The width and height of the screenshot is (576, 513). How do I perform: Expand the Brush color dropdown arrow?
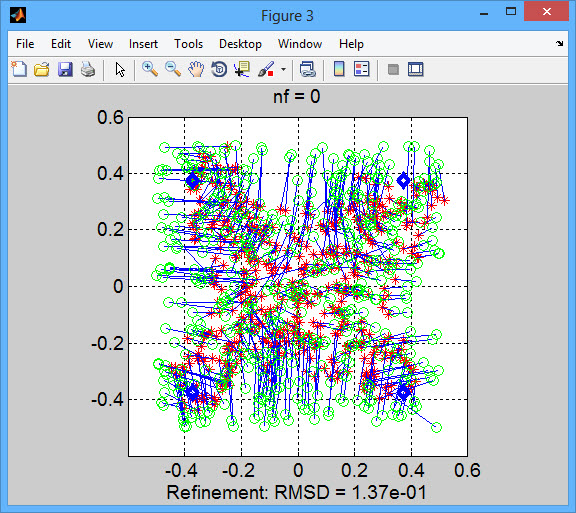pyautogui.click(x=283, y=69)
